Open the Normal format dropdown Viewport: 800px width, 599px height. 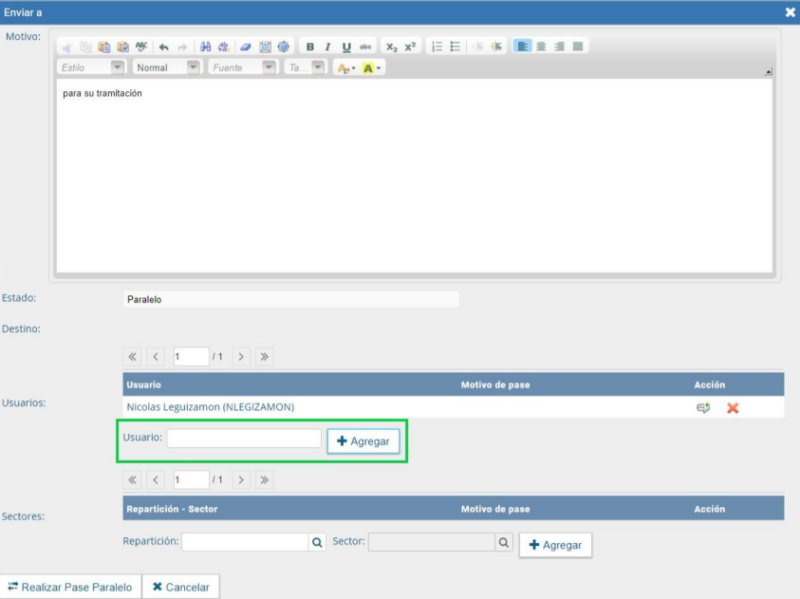(x=193, y=68)
